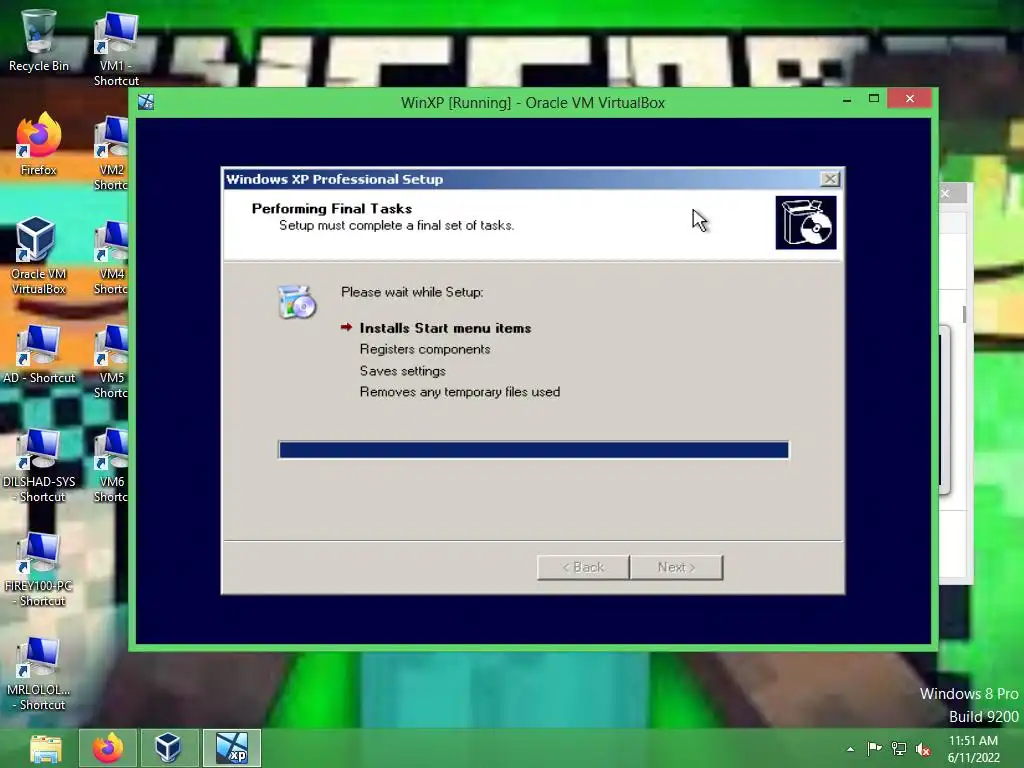Select the VM6 Shortcut desktop icon

pyautogui.click(x=111, y=466)
